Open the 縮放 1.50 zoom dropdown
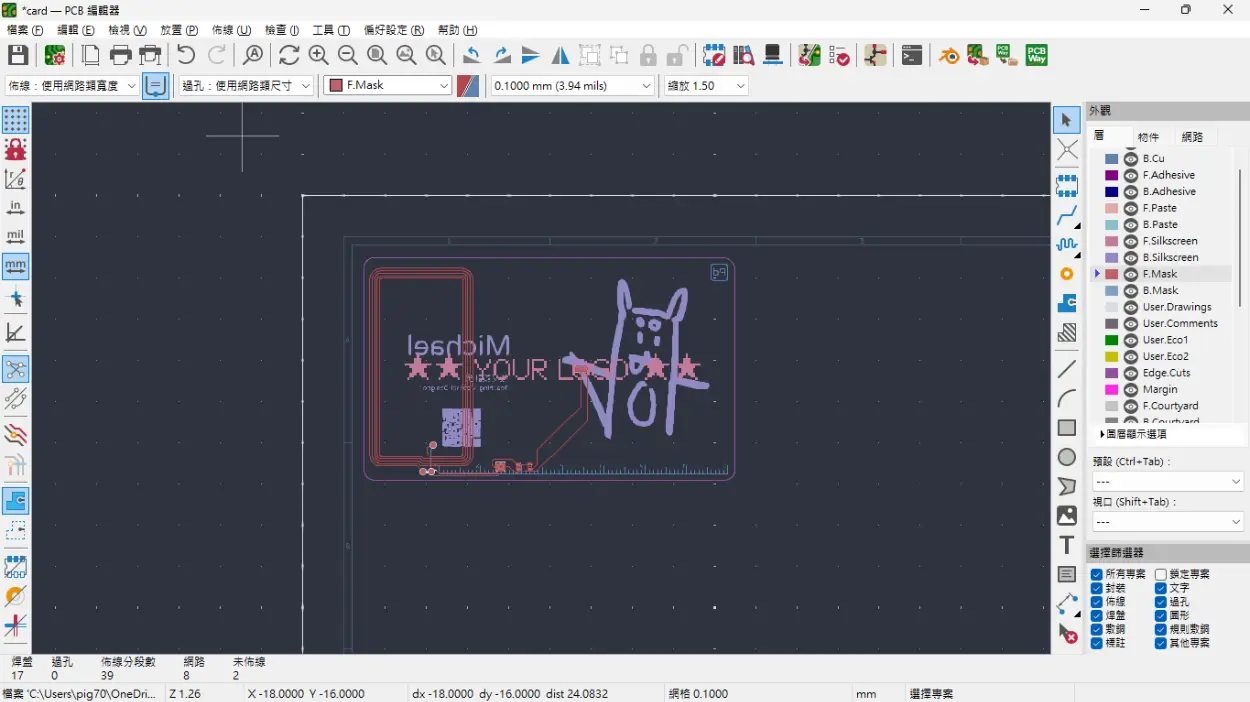Image resolution: width=1250 pixels, height=702 pixels. click(707, 86)
